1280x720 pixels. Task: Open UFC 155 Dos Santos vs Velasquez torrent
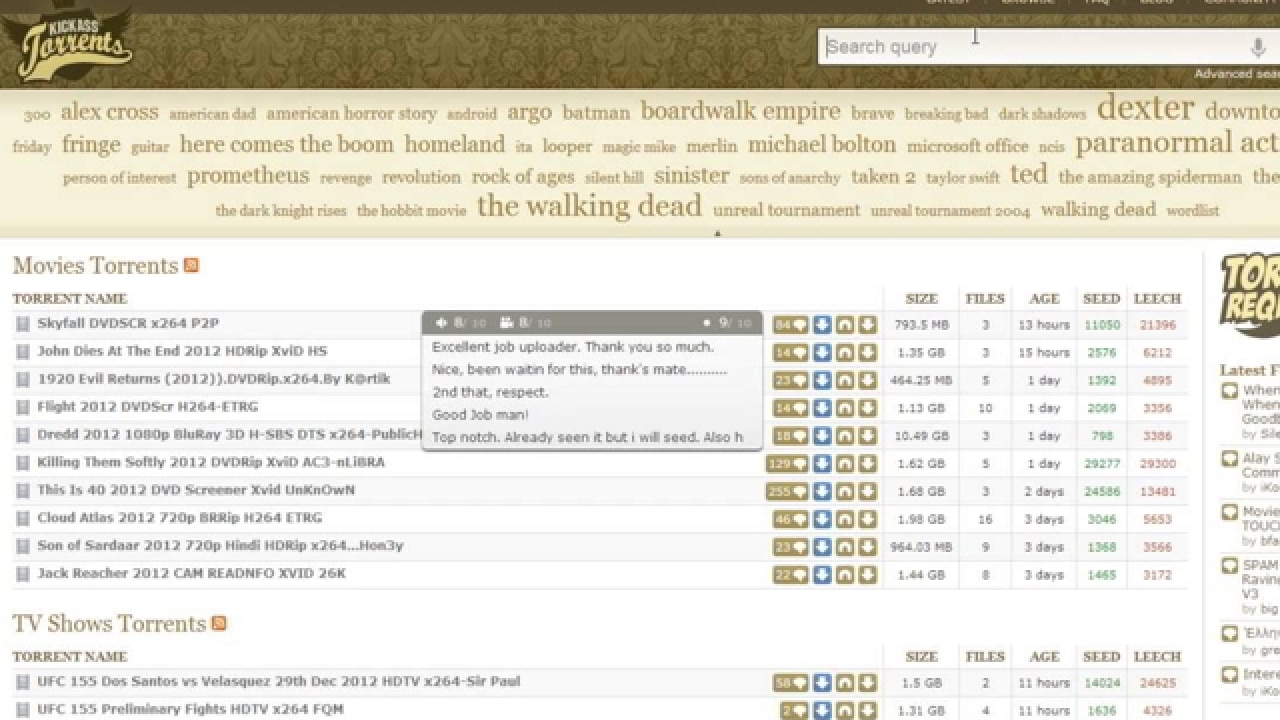[x=279, y=682]
